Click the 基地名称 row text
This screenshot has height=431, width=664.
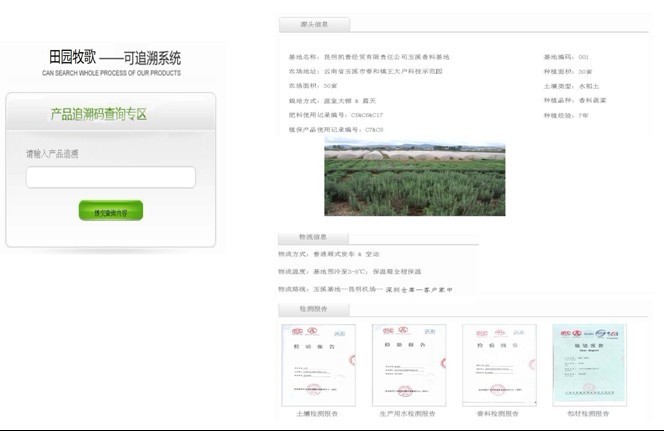[369, 57]
